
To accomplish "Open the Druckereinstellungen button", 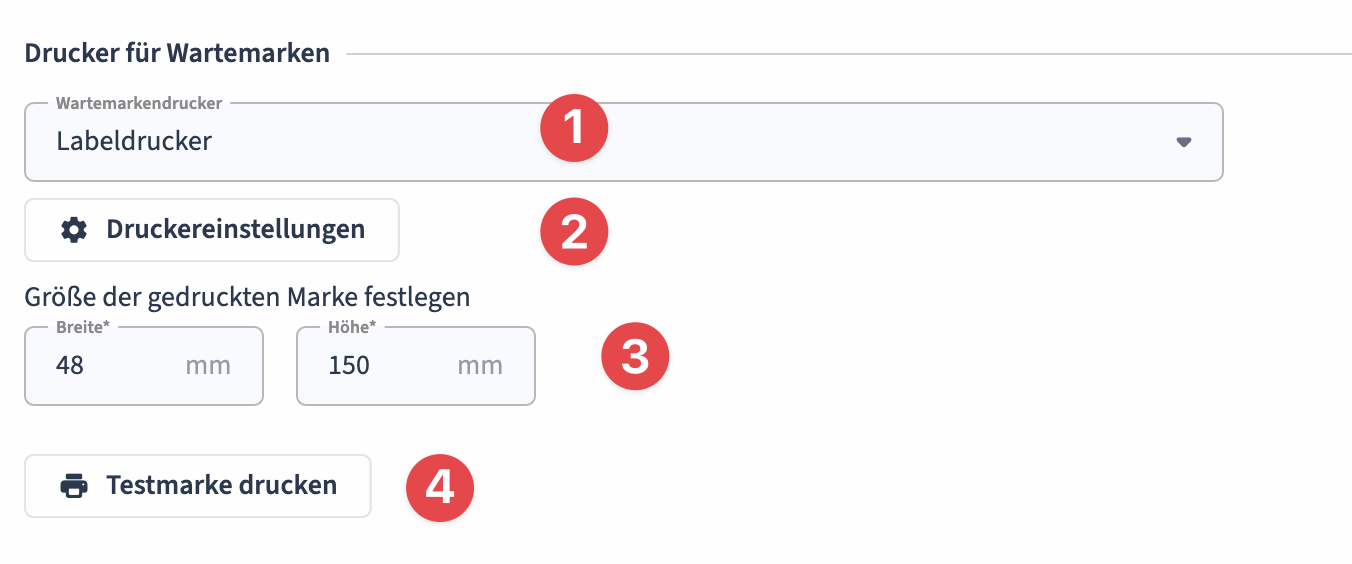I will click(x=212, y=230).
